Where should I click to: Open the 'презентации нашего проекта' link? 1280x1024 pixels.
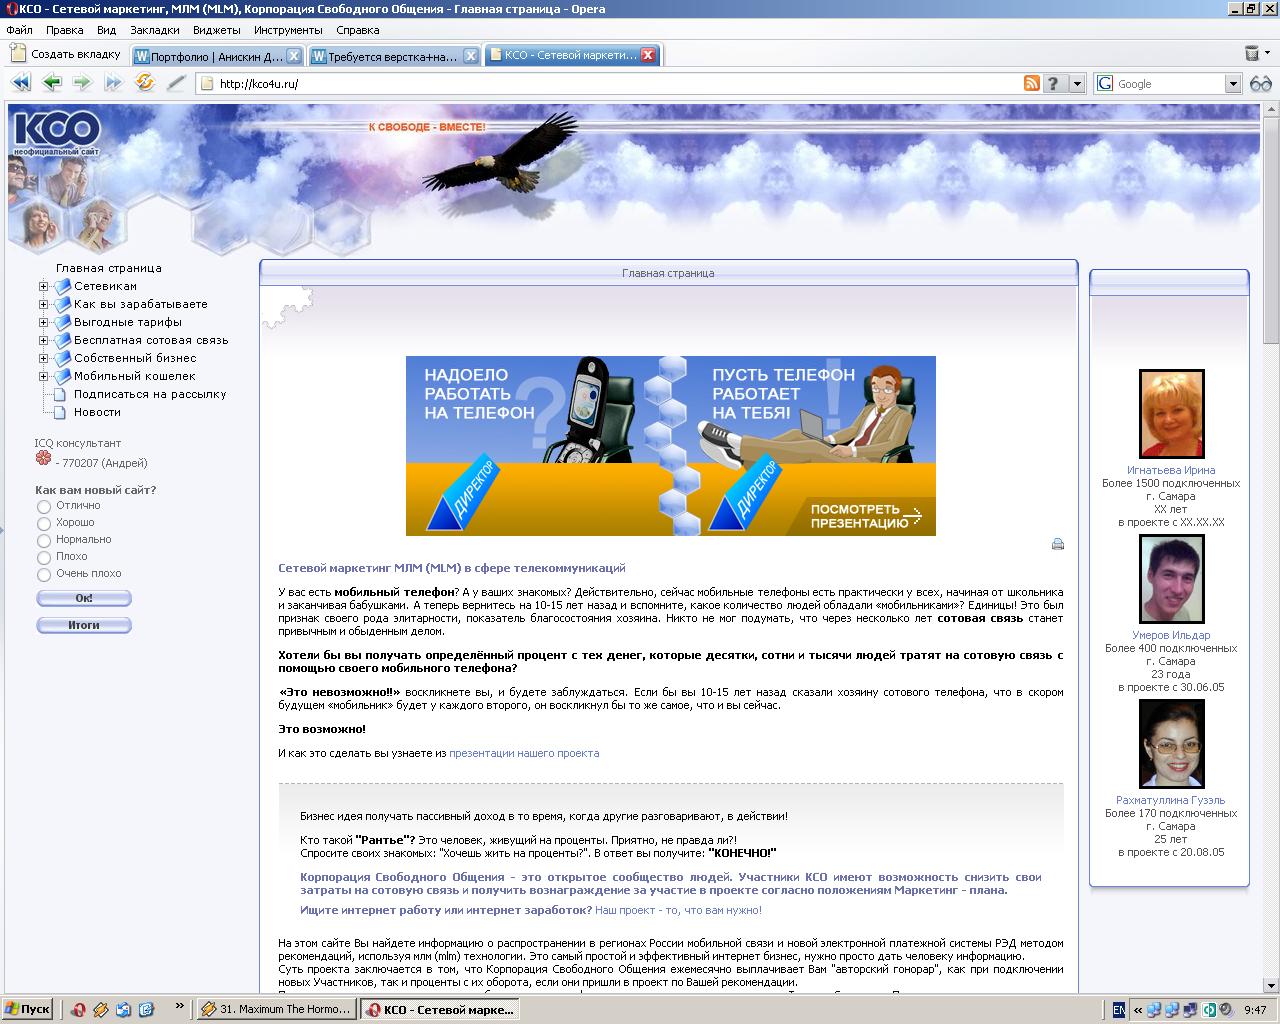pyautogui.click(x=526, y=753)
